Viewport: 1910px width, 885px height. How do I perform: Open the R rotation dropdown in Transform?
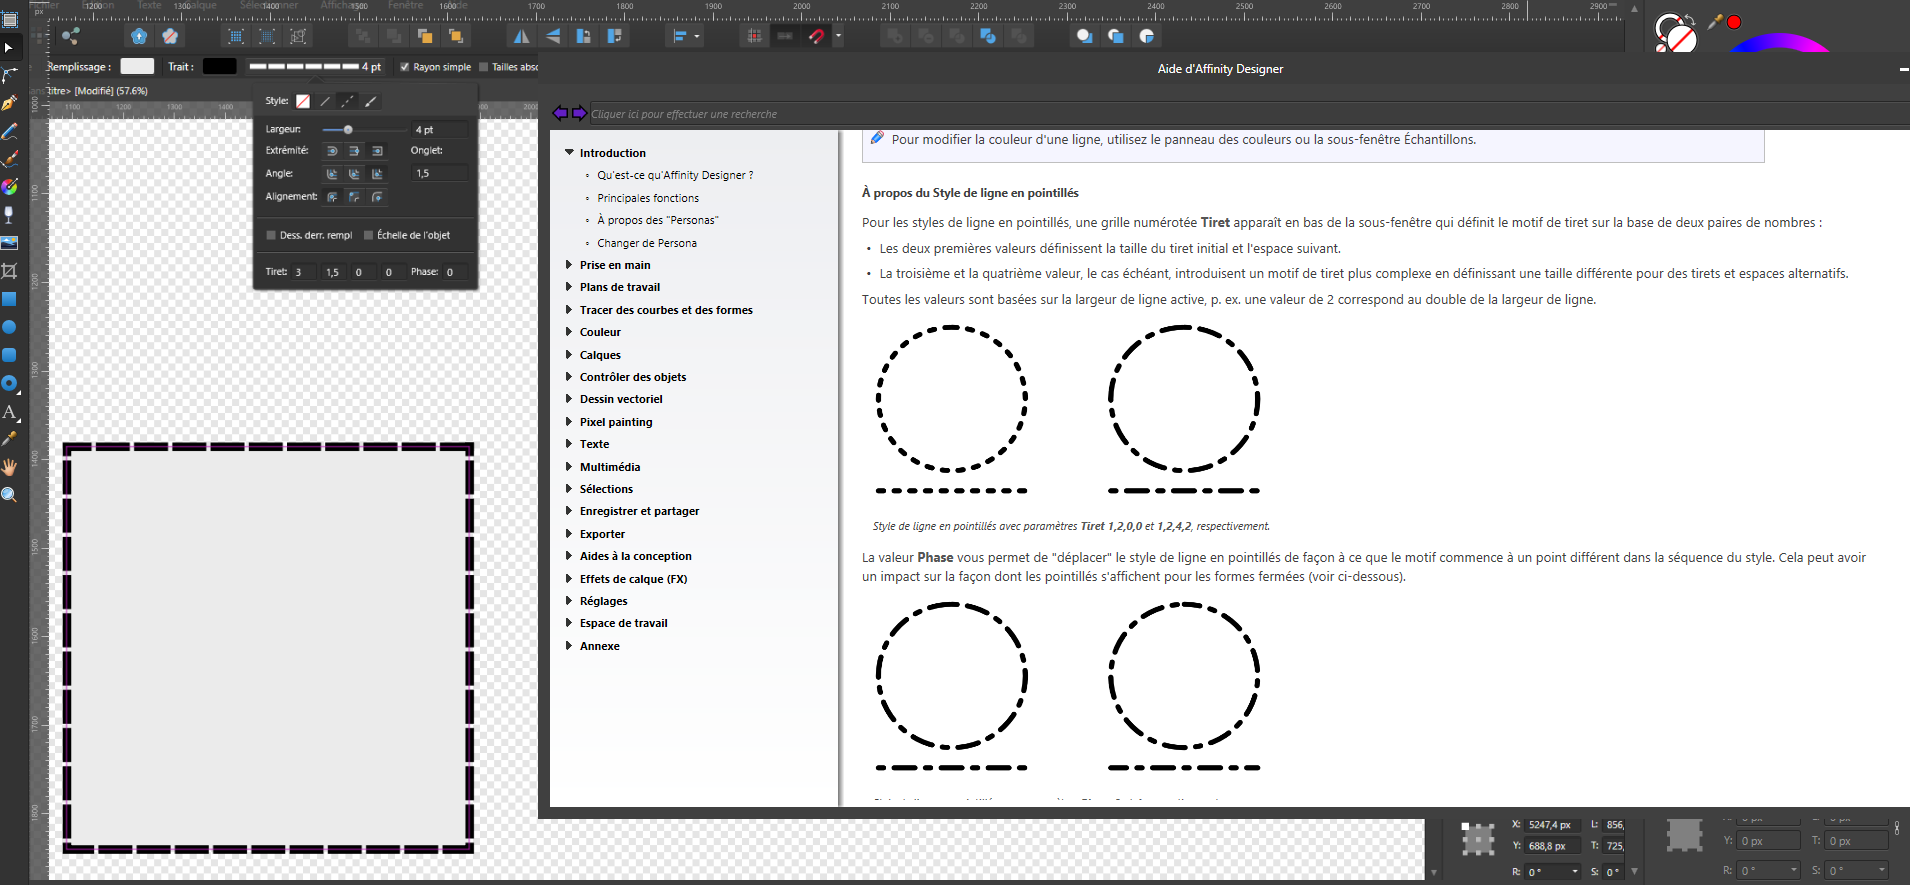pyautogui.click(x=1575, y=871)
